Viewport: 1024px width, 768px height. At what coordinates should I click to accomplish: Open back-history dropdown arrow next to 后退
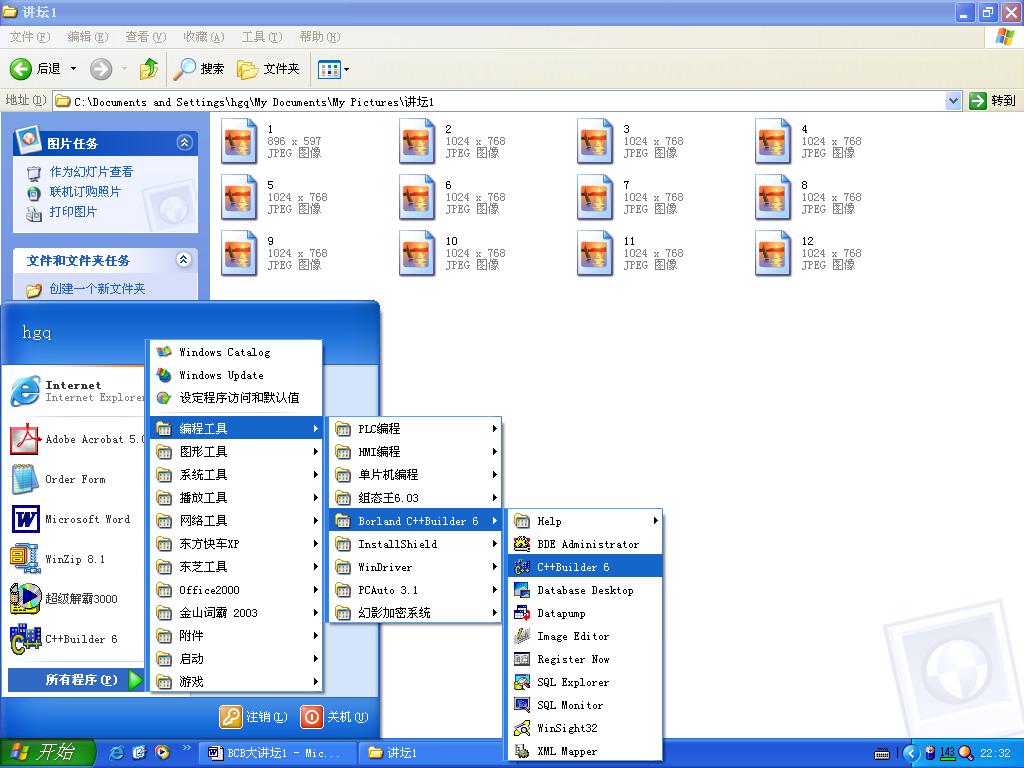pyautogui.click(x=73, y=69)
